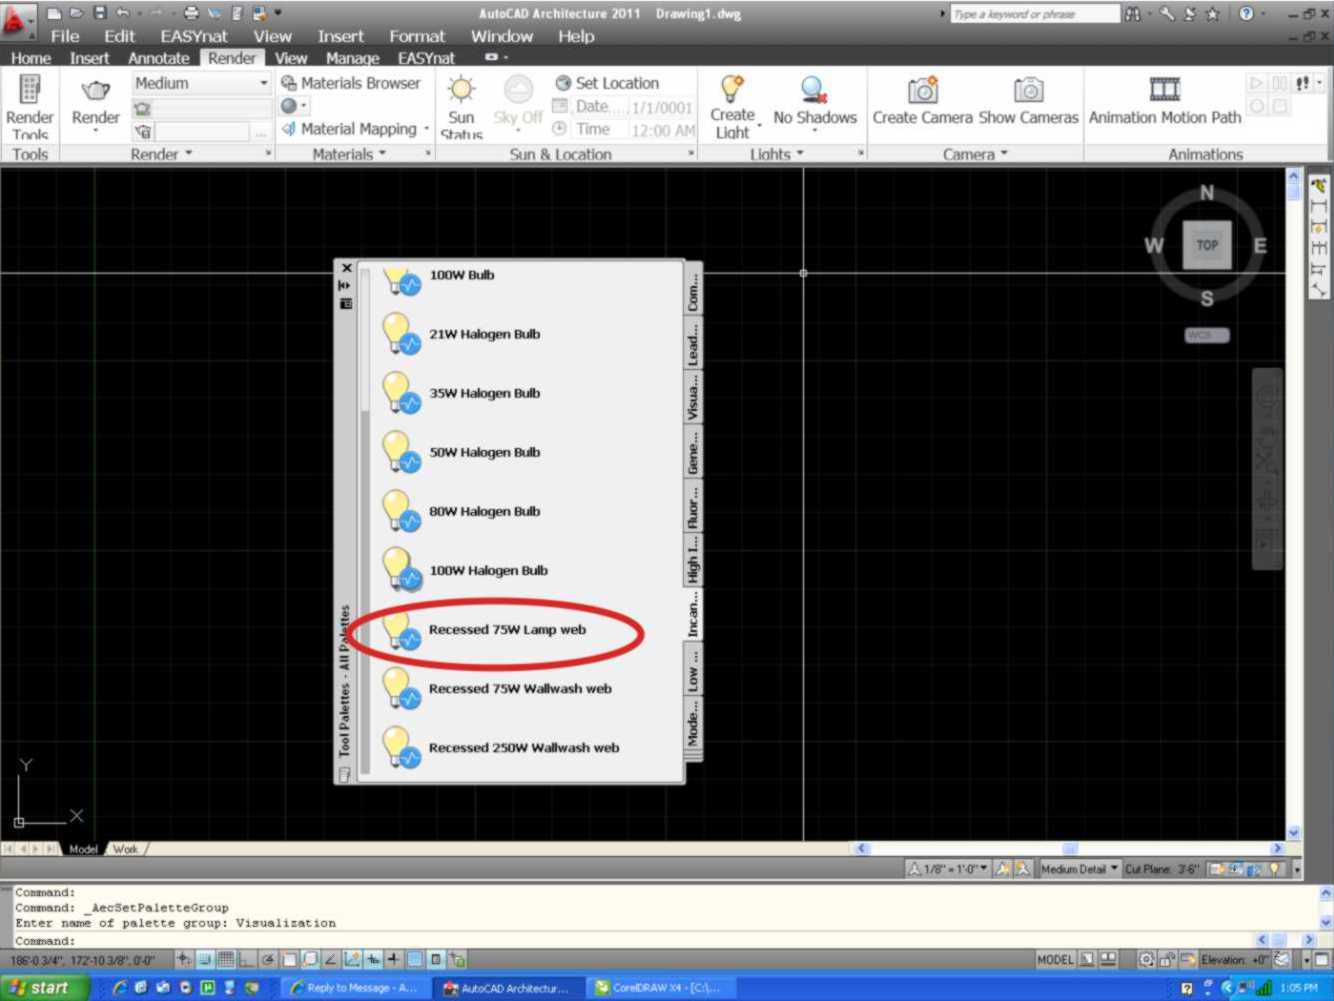The height and width of the screenshot is (1001, 1334).
Task: Open the Medium Detail display dropdown
Action: [1079, 869]
